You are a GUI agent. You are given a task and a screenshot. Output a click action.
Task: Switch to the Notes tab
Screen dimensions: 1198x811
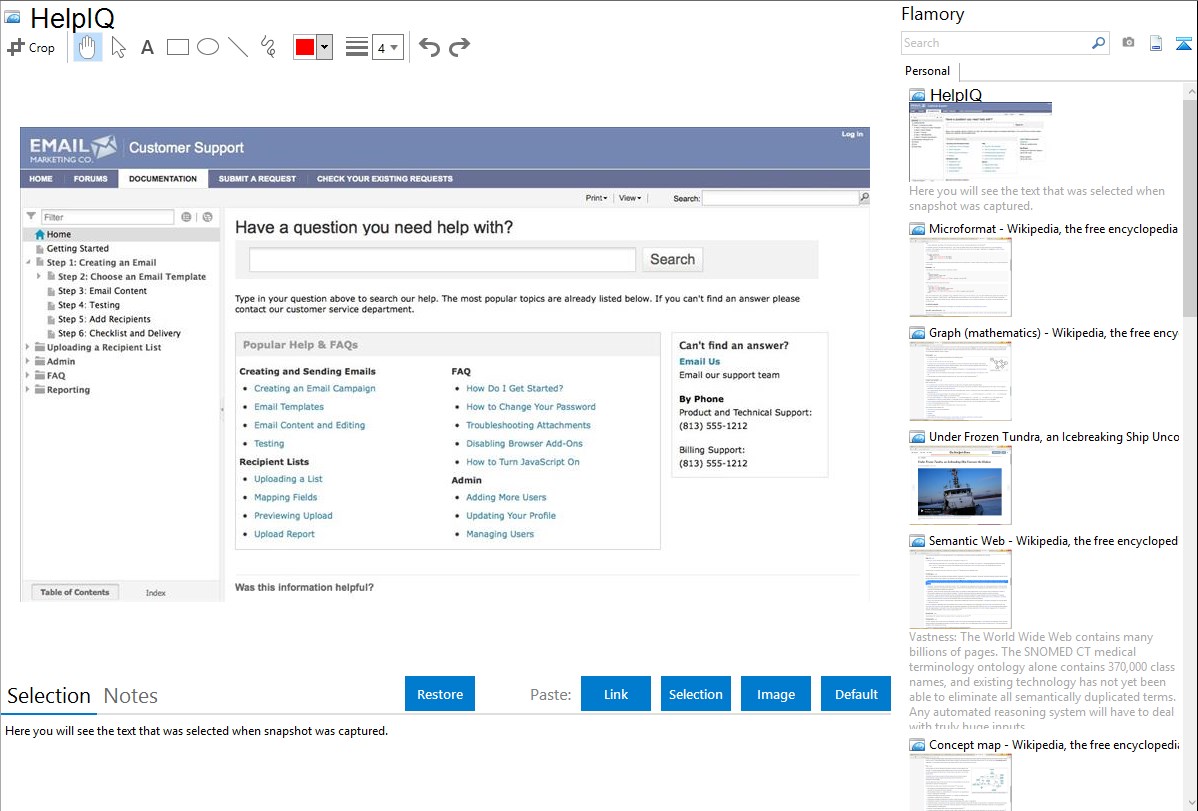[131, 696]
